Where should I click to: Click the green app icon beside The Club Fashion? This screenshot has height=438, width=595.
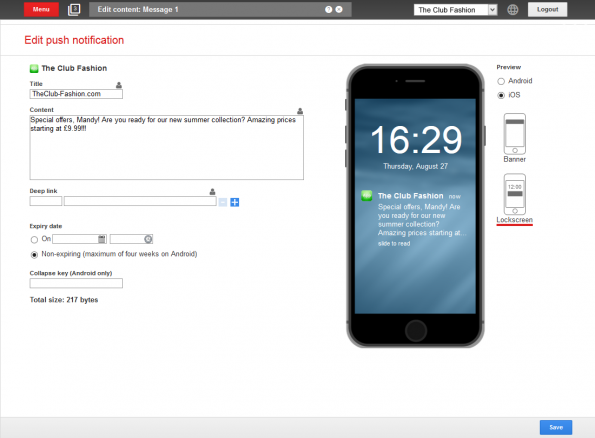pos(34,69)
